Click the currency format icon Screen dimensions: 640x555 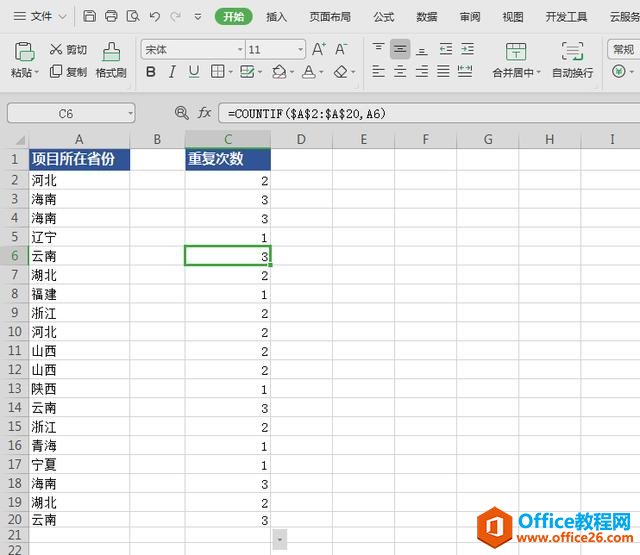[619, 72]
